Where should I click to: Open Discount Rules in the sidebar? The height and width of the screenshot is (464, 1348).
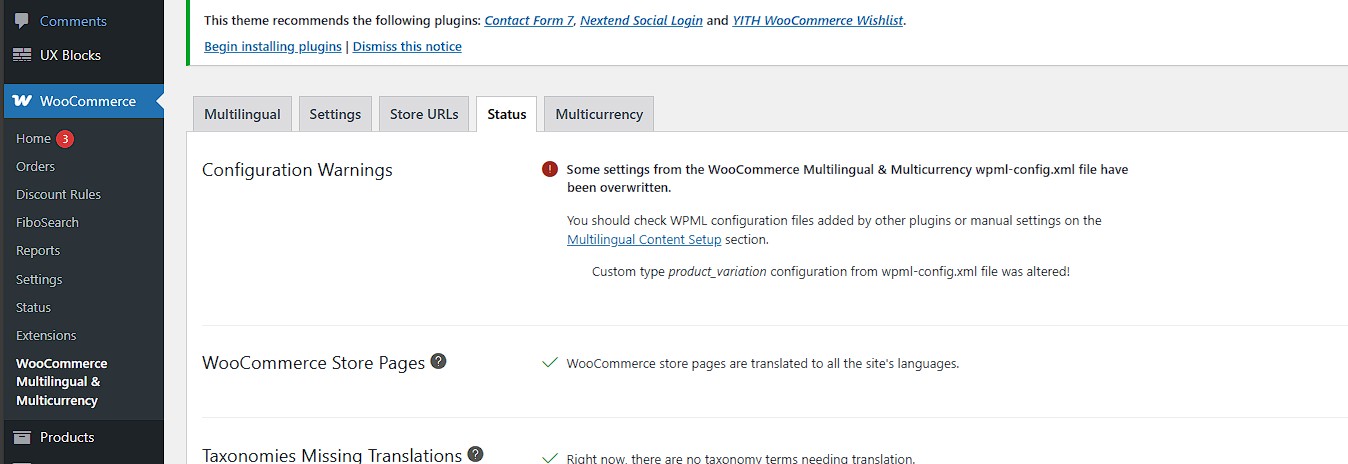coord(58,194)
